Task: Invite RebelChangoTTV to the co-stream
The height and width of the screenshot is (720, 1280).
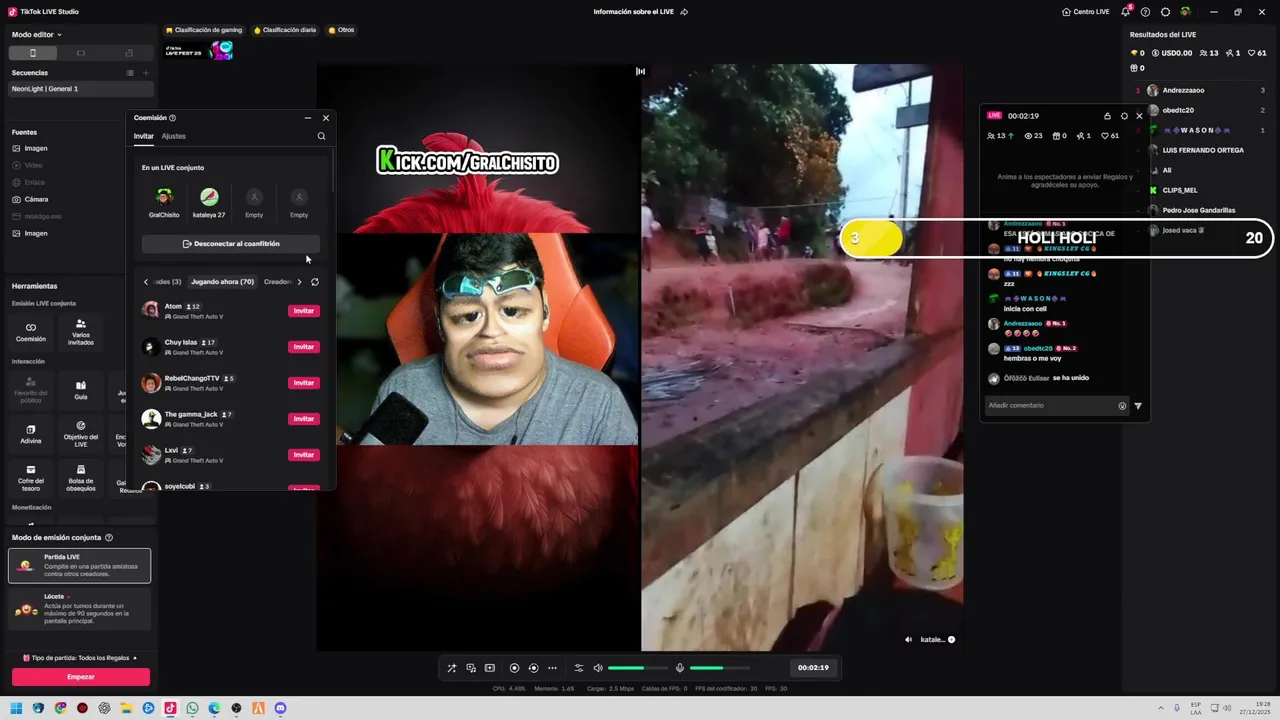Action: 304,383
